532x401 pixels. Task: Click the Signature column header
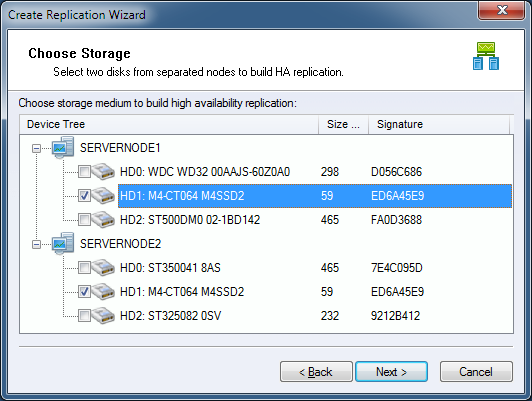439,124
